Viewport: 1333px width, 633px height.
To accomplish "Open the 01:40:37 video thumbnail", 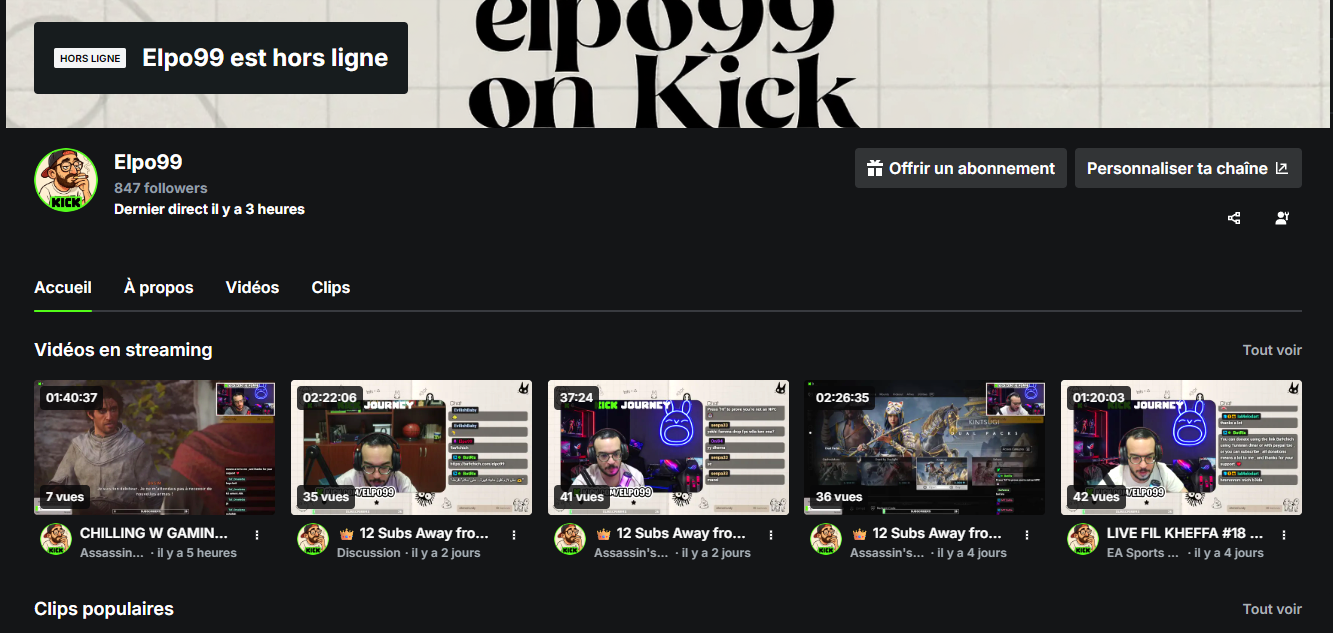I will (x=155, y=447).
